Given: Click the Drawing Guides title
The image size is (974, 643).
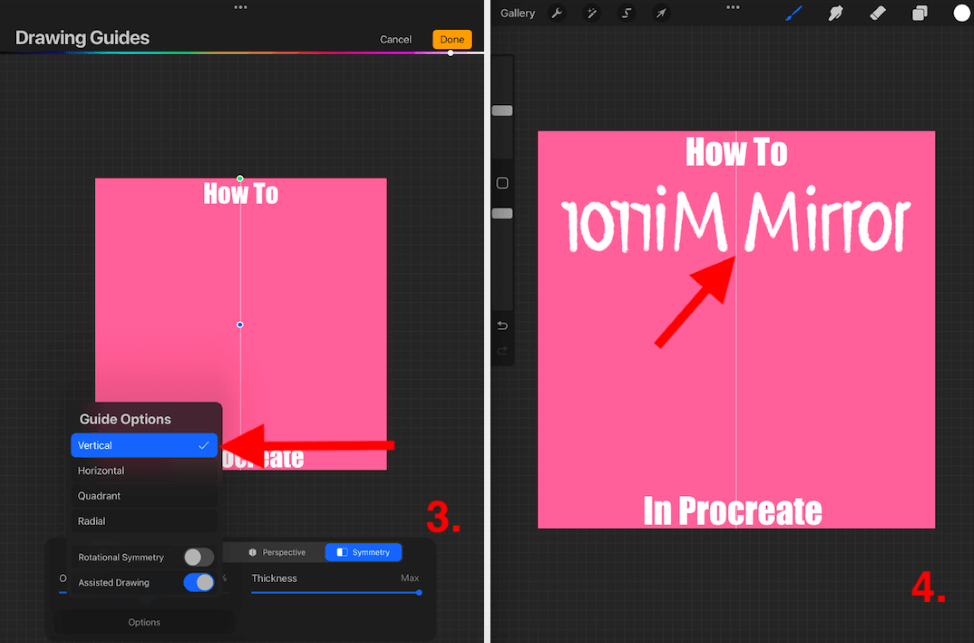Looking at the screenshot, I should (x=82, y=38).
